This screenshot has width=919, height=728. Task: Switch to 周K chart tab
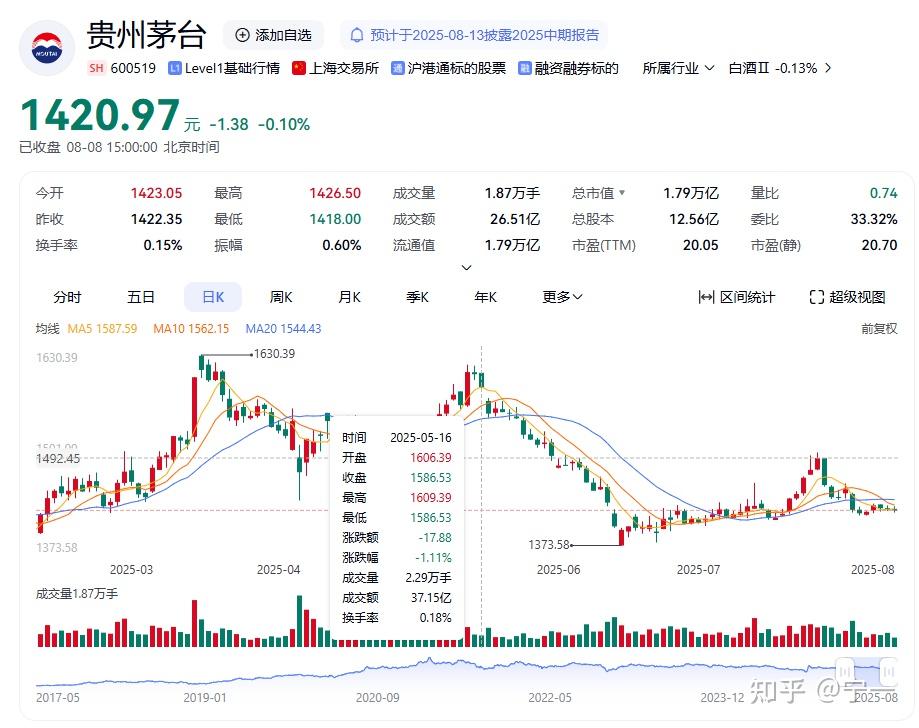(281, 297)
